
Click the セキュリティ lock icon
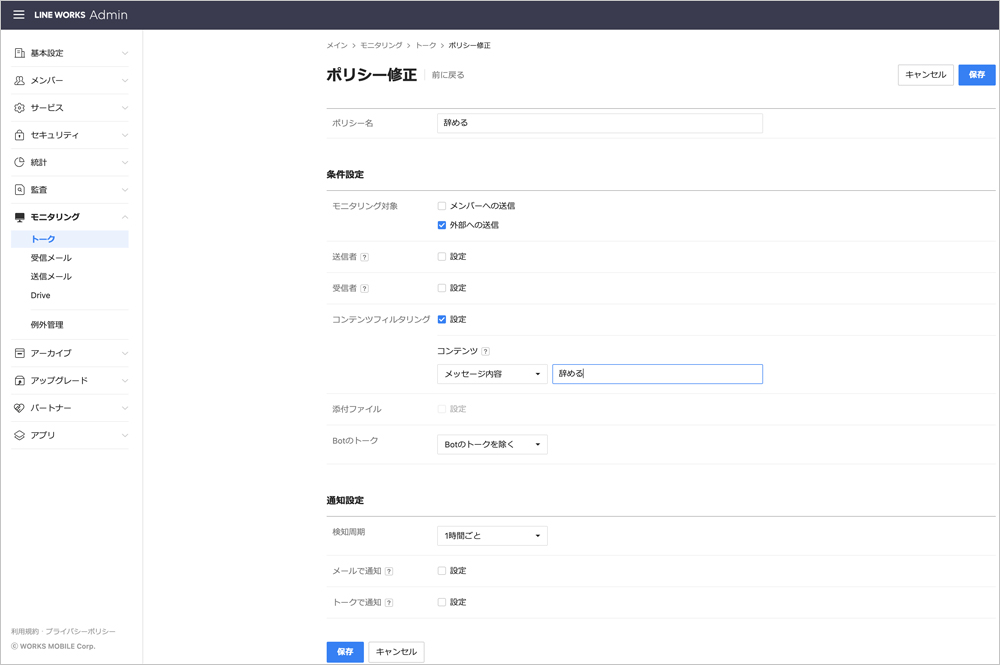tap(19, 135)
